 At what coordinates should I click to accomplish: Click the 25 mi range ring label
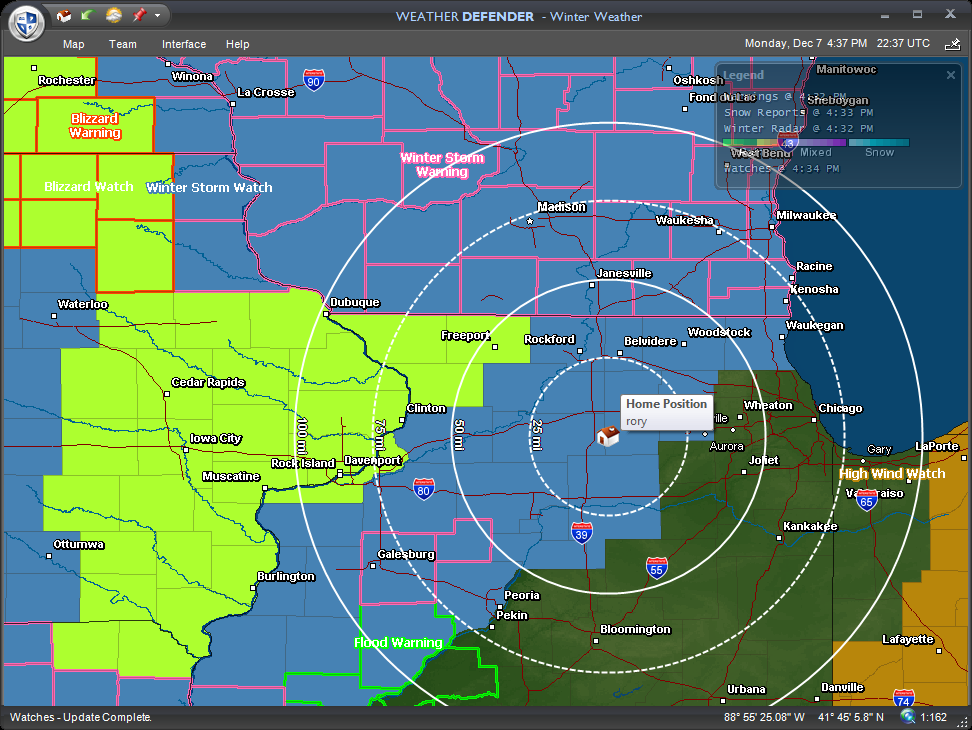[x=537, y=435]
